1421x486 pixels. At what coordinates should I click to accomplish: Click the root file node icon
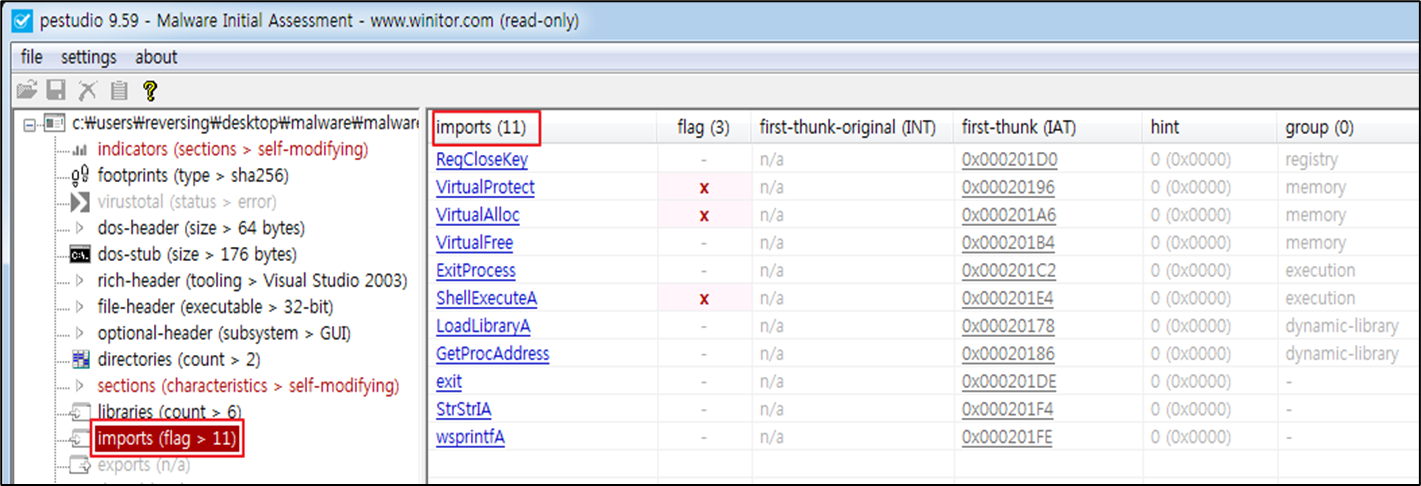[x=54, y=124]
